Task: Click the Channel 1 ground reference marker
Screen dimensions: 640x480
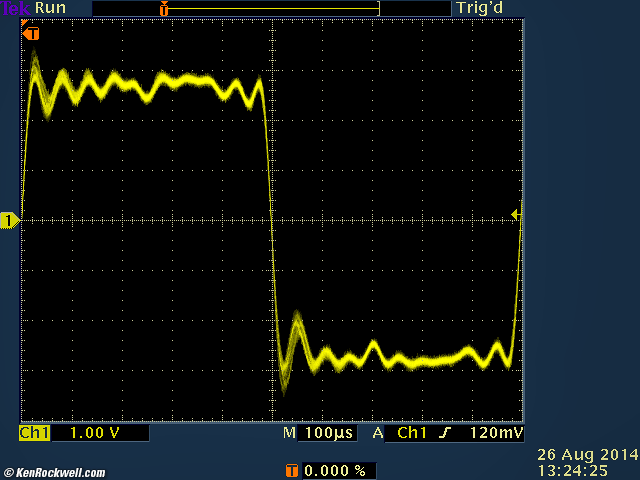Action: tap(9, 220)
